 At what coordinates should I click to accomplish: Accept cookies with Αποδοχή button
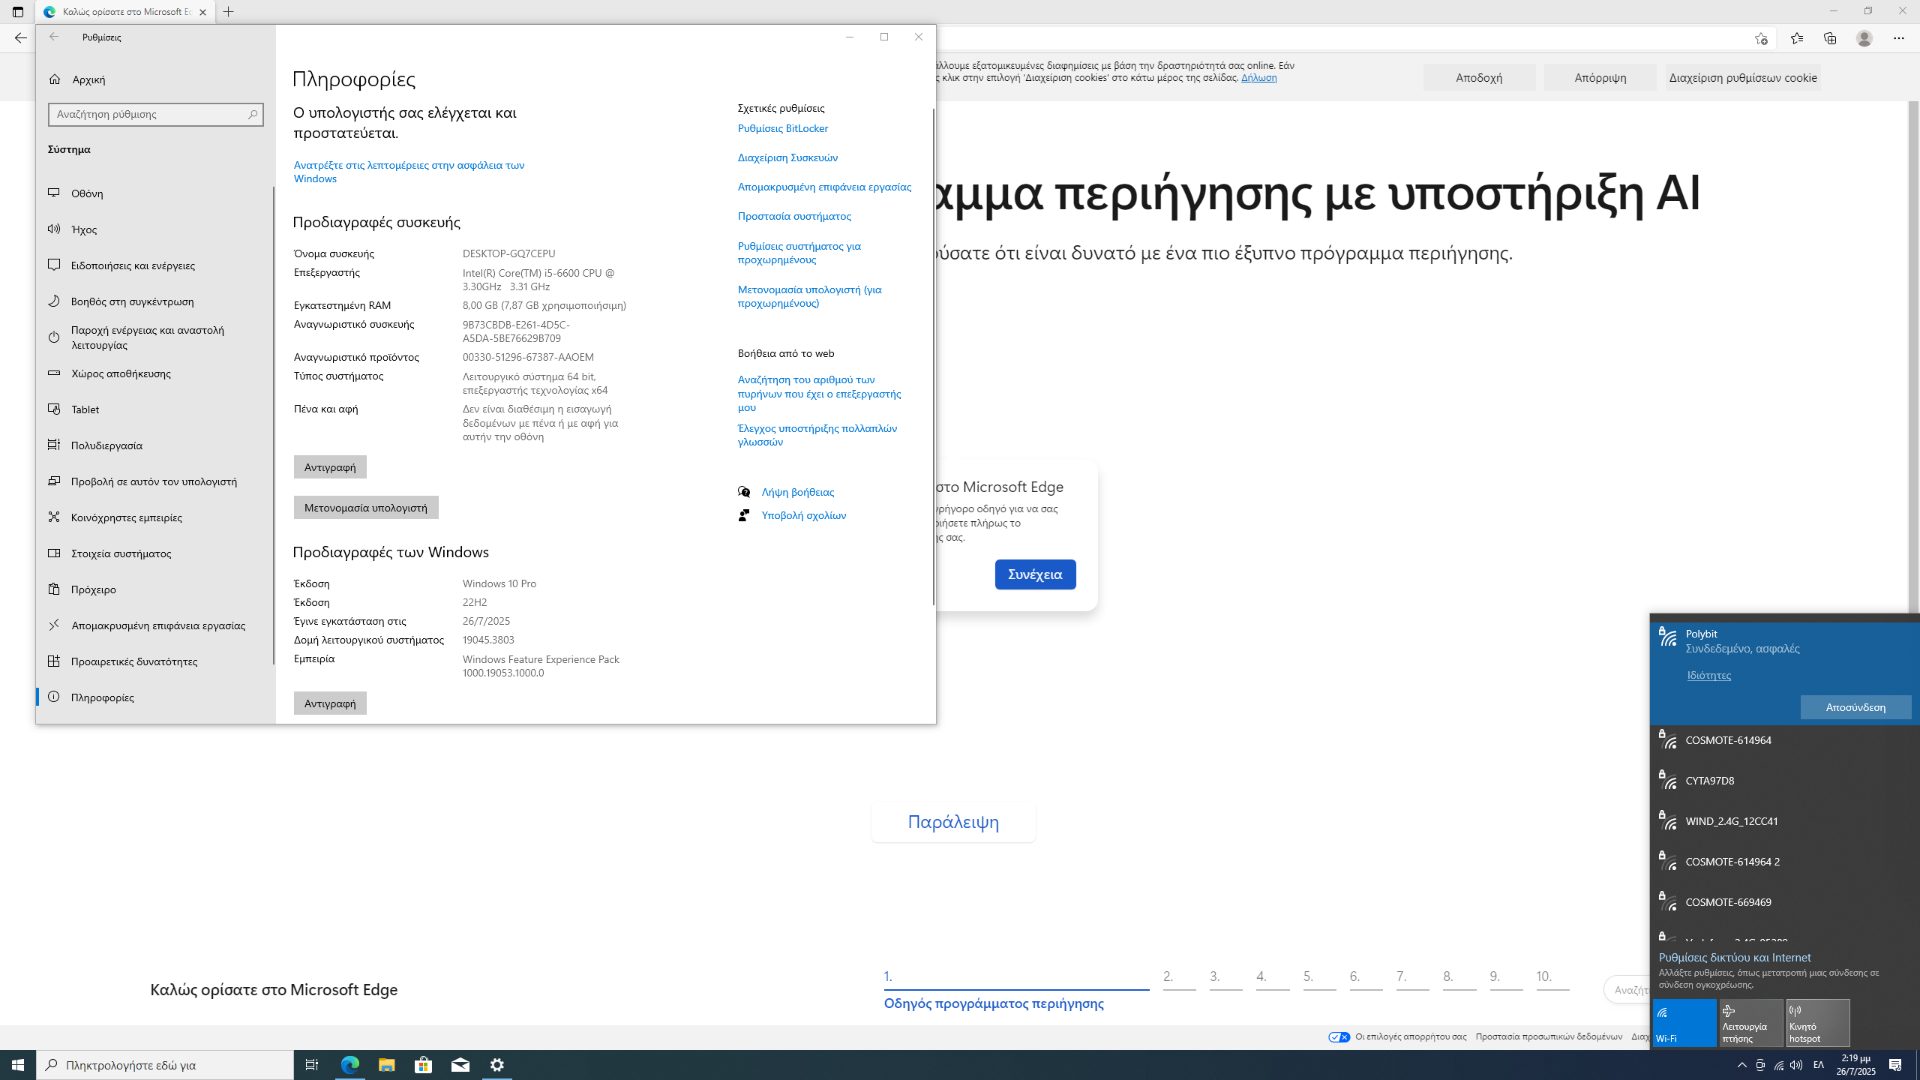click(x=1479, y=78)
